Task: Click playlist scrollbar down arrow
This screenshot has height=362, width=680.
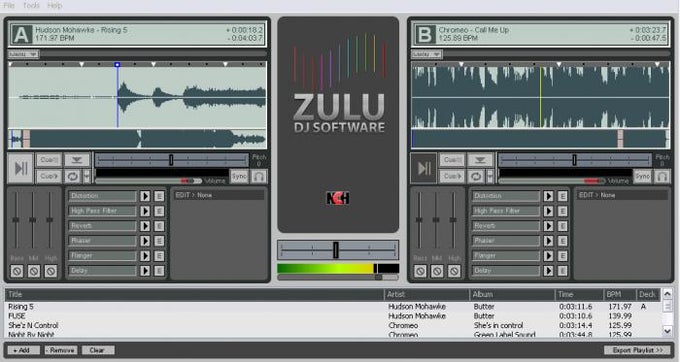Action: [667, 331]
